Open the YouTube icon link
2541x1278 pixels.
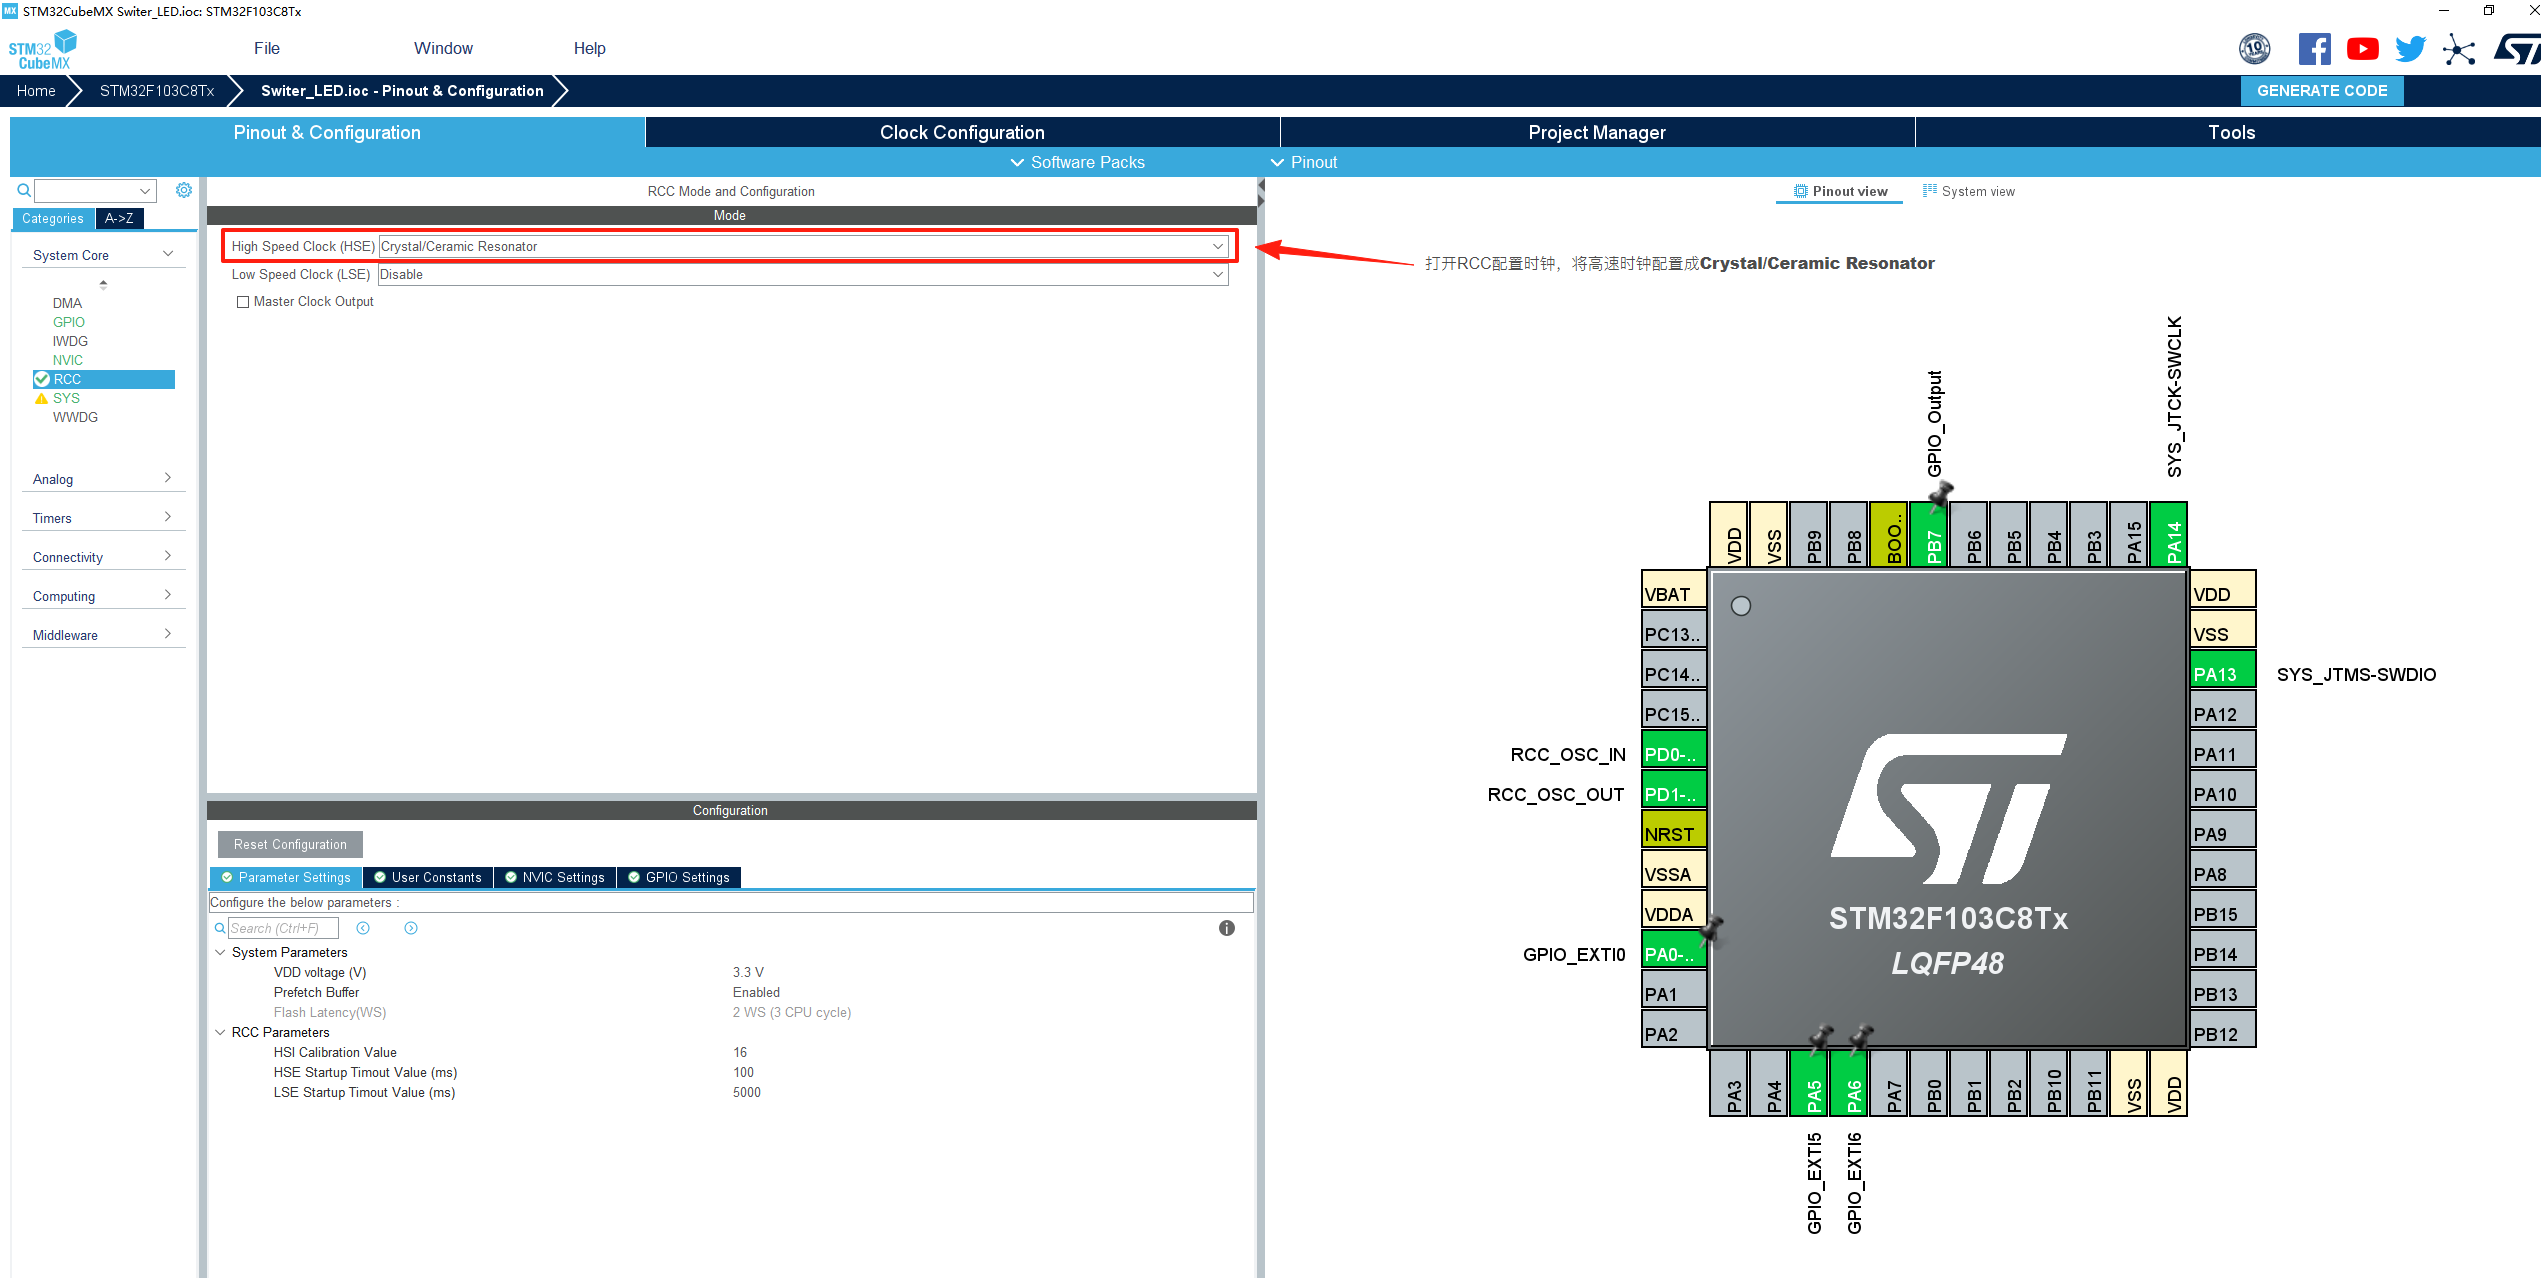click(x=2362, y=49)
